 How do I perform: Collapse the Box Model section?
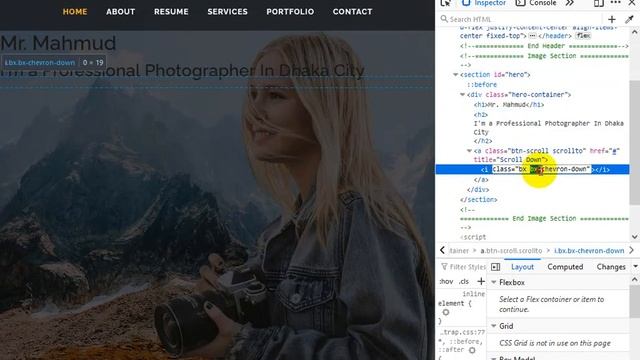[x=494, y=358]
